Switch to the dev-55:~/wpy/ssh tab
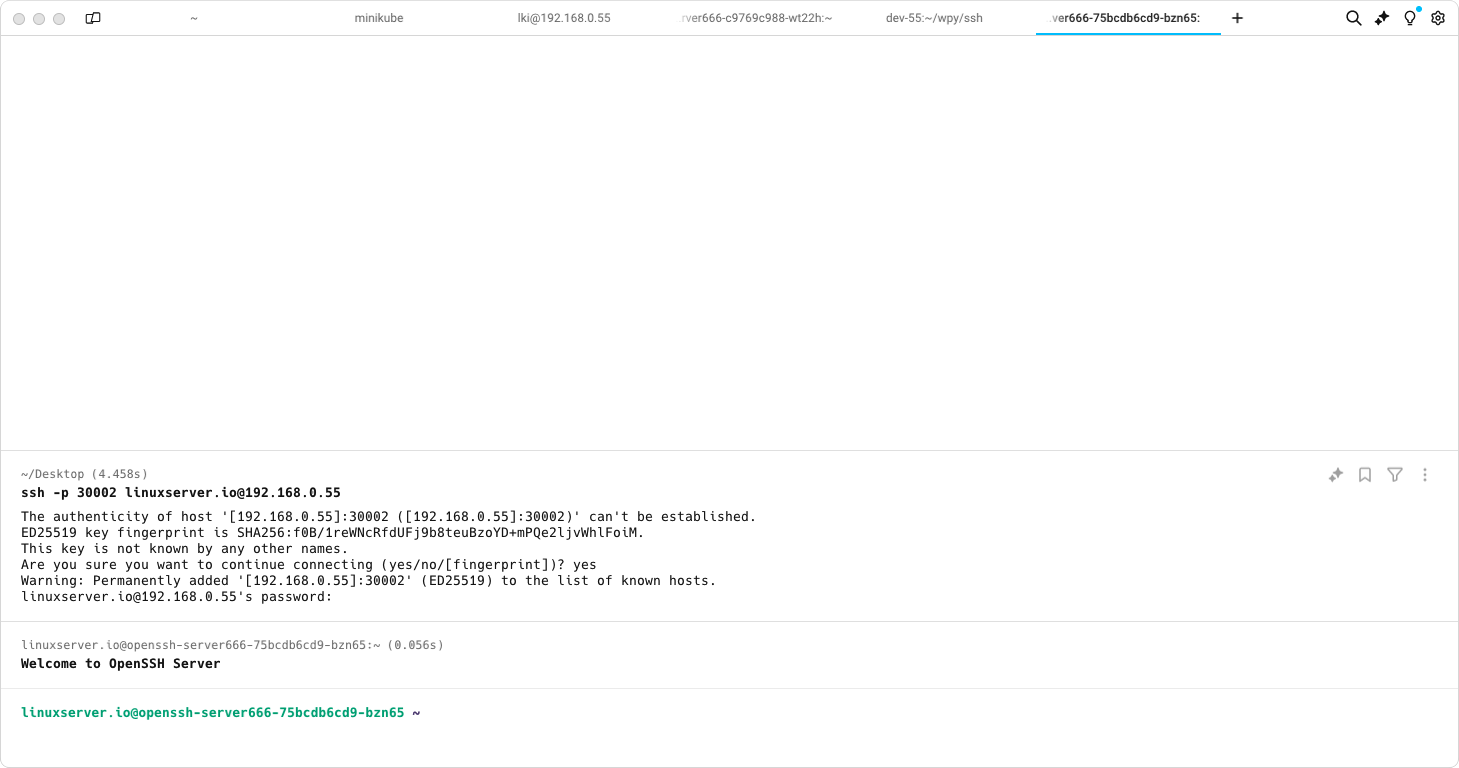 (934, 18)
